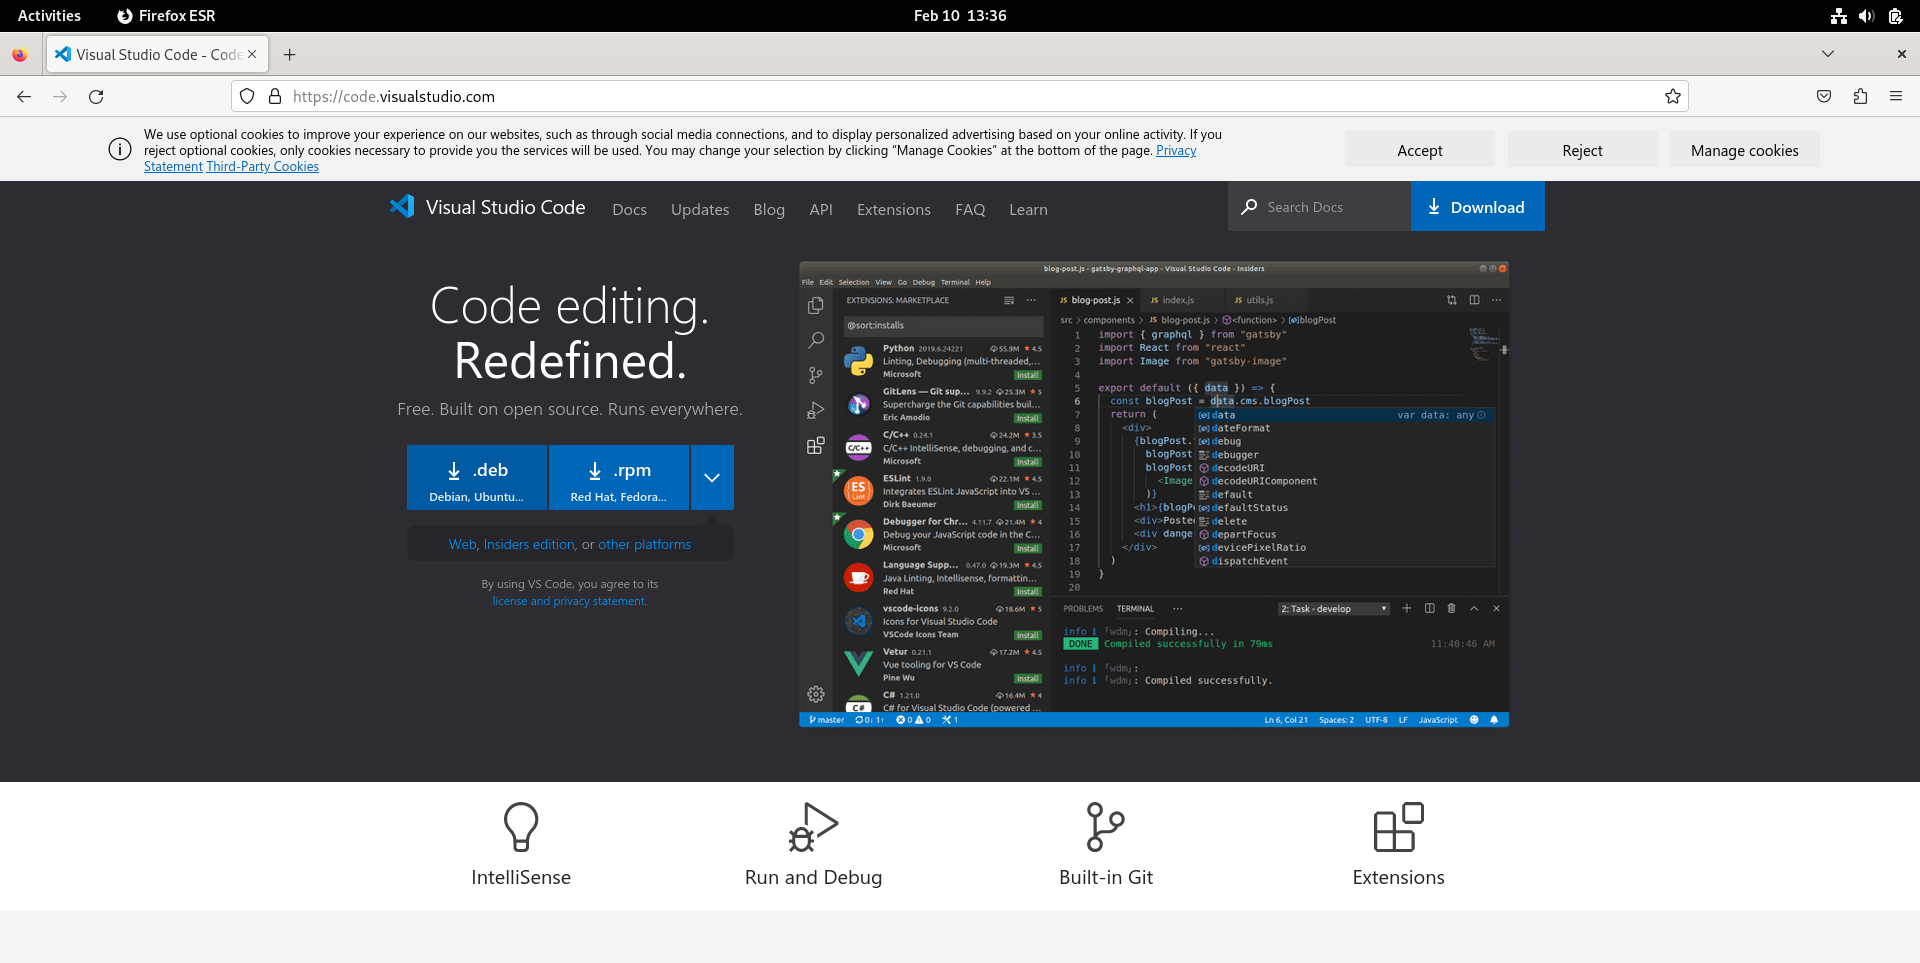
Task: Open the other platforms link
Action: (645, 544)
